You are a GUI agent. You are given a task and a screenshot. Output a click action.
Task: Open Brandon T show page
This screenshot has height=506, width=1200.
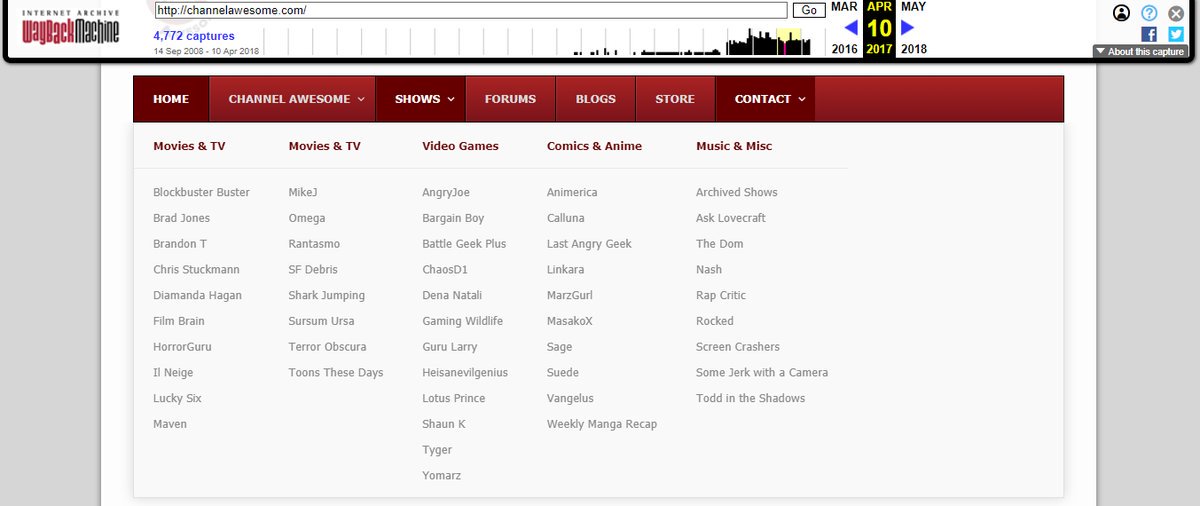[x=180, y=244]
